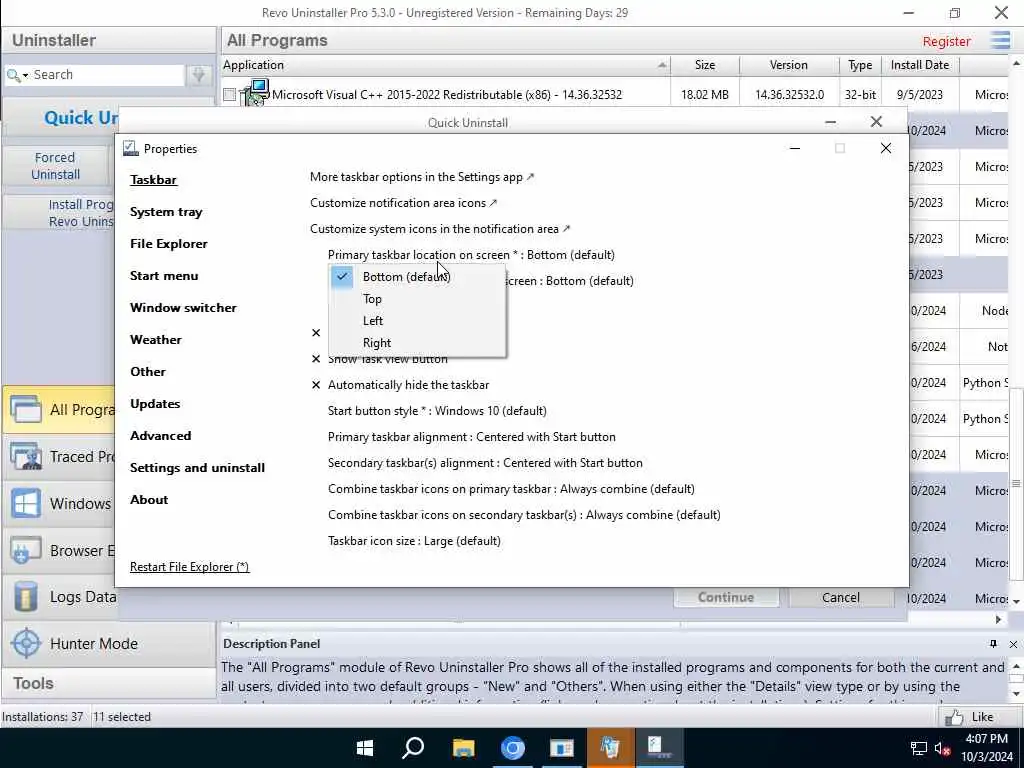The width and height of the screenshot is (1024, 768).
Task: Open Settings and uninstall section
Action: pyautogui.click(x=197, y=468)
